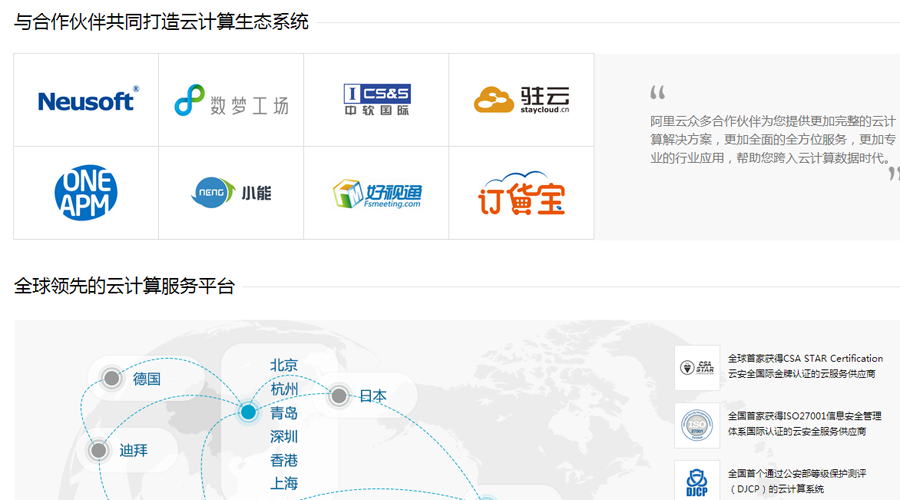The height and width of the screenshot is (500, 900).
Task: Click the 德国 region label
Action: 147,379
